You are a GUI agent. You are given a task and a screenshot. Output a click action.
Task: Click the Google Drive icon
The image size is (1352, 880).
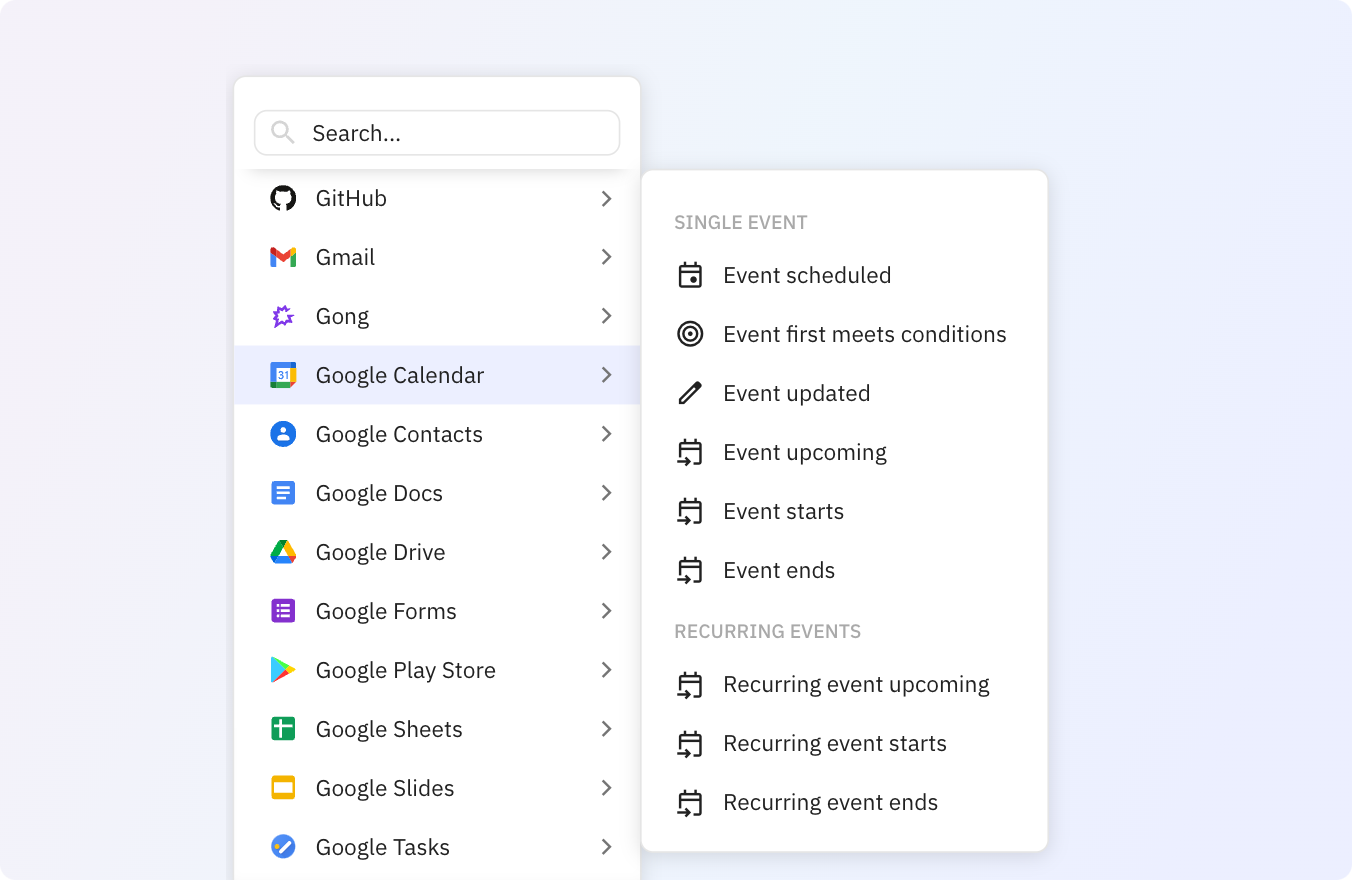click(283, 552)
